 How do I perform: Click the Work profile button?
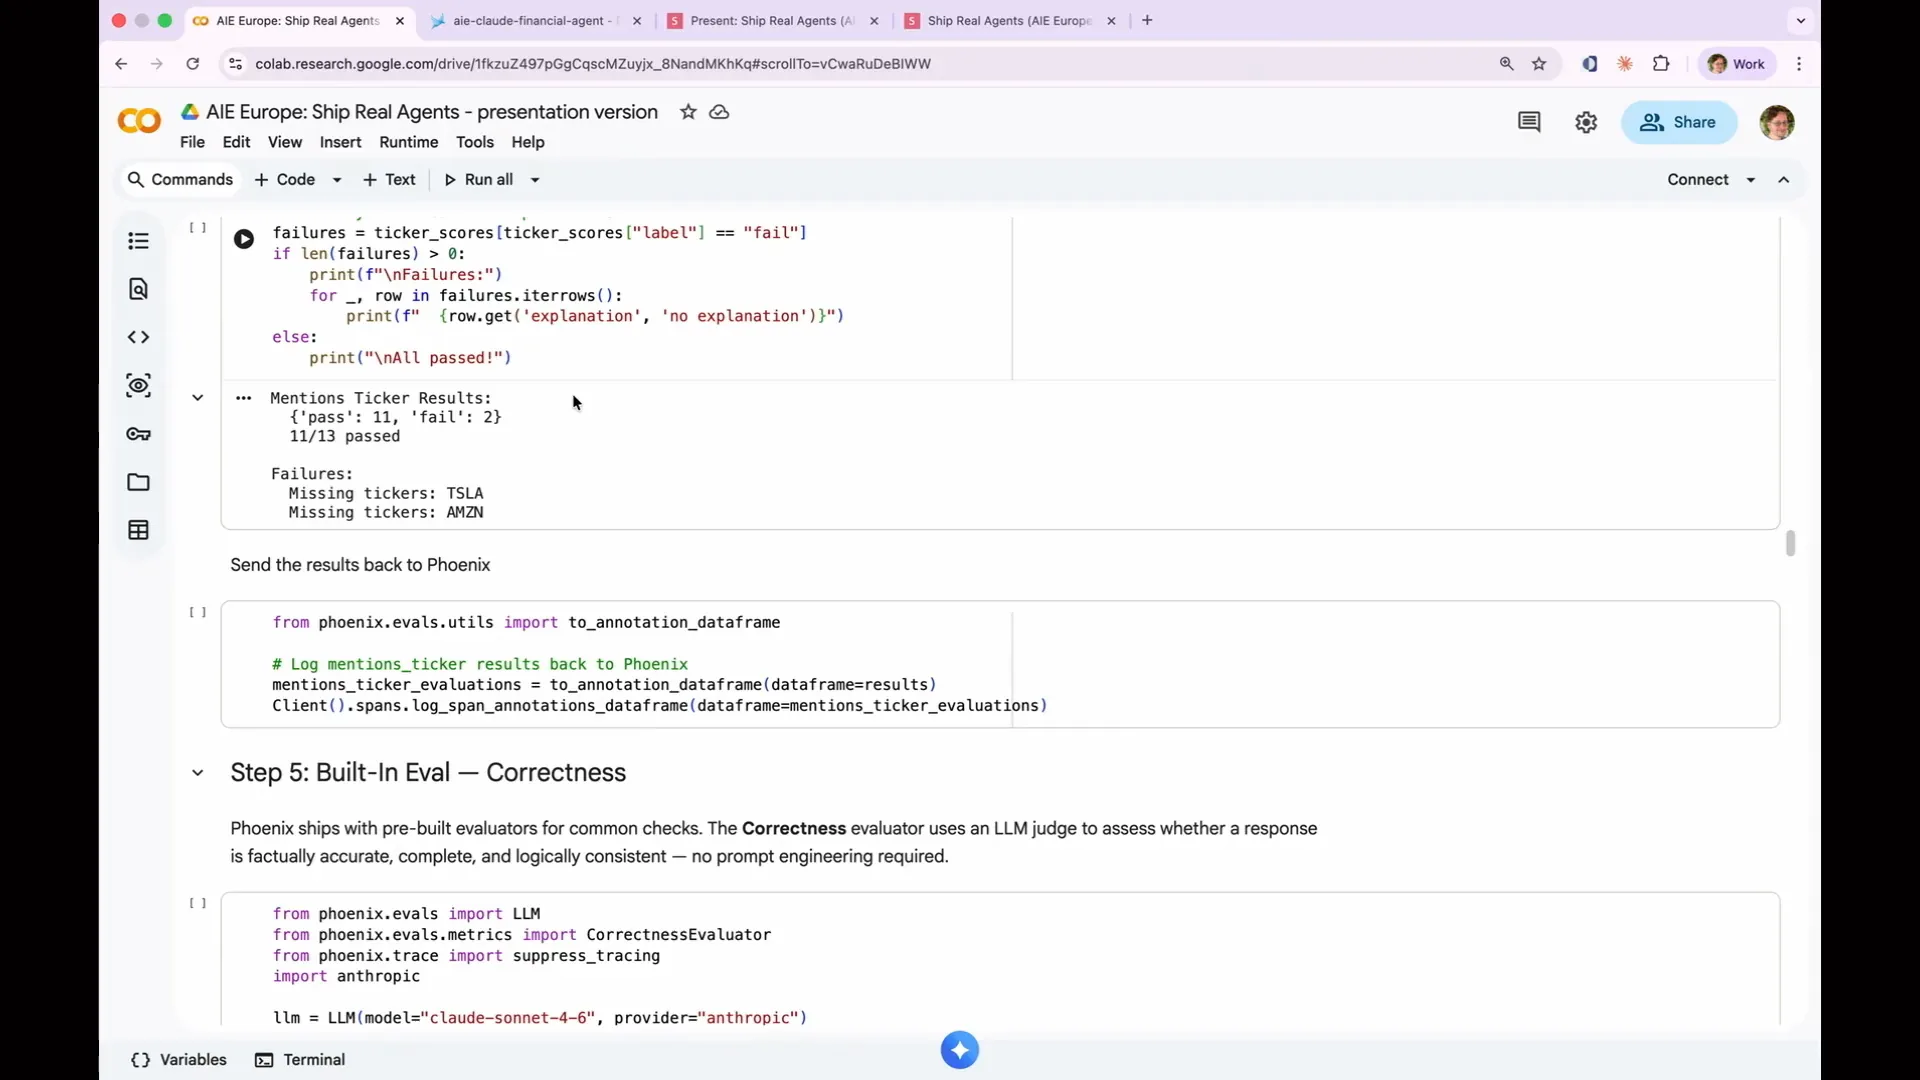1737,64
